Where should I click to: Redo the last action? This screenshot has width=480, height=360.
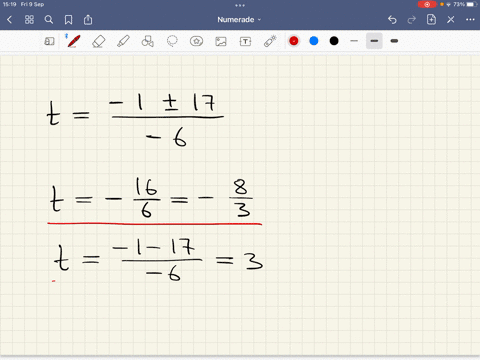412,20
